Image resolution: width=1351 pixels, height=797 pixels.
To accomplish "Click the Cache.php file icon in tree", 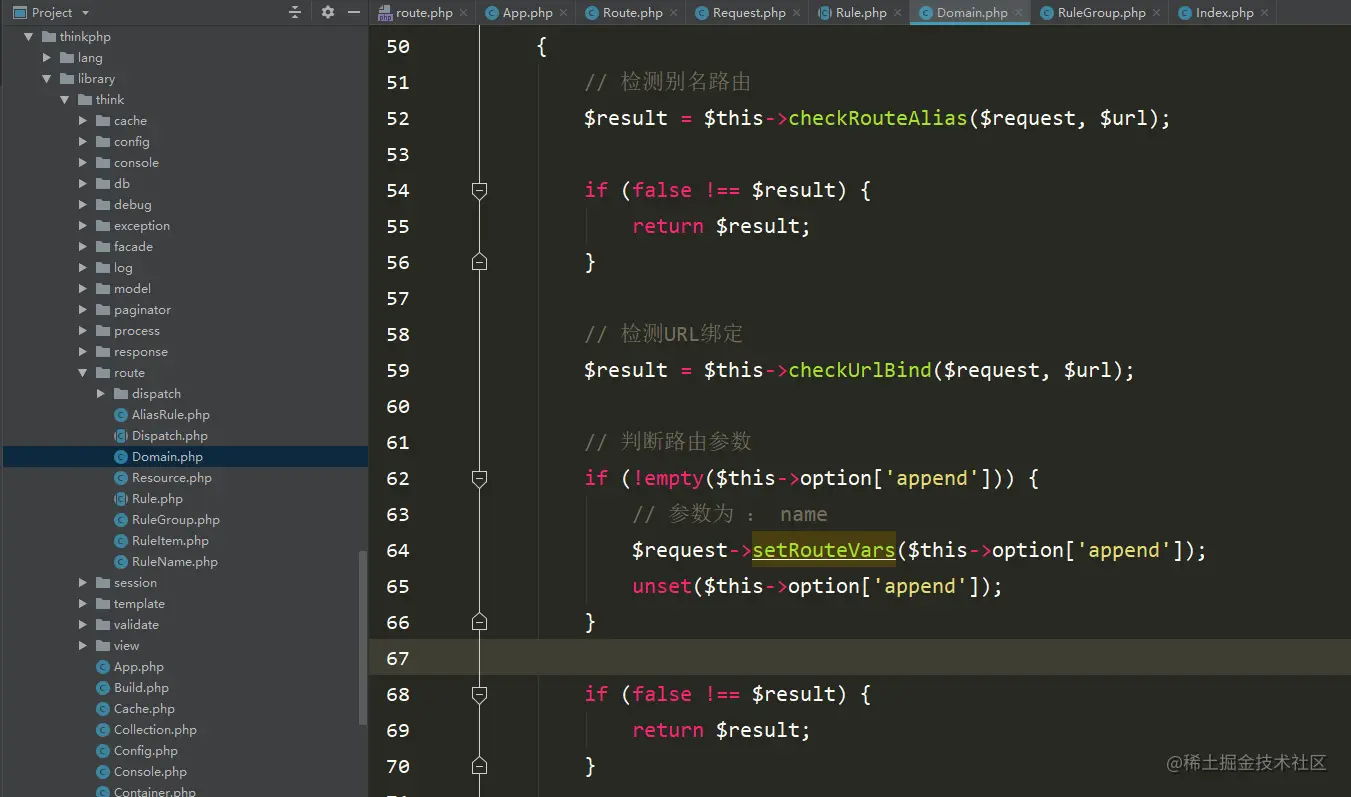I will 103,709.
